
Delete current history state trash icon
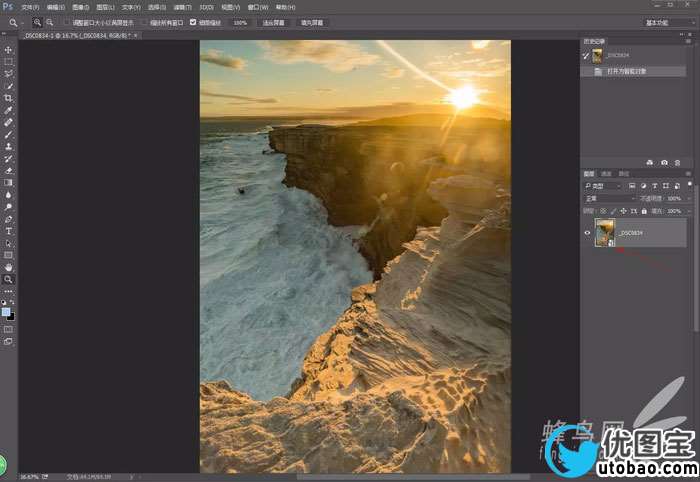click(x=678, y=162)
